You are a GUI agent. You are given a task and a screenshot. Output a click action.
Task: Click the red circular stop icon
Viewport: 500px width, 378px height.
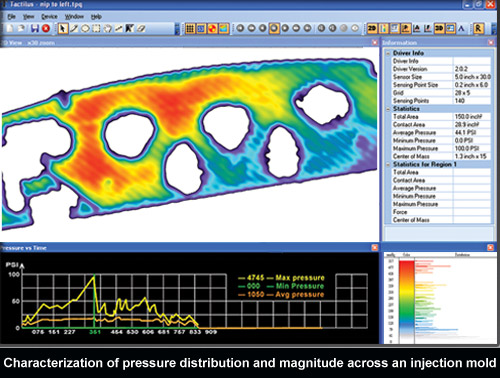coord(46,29)
